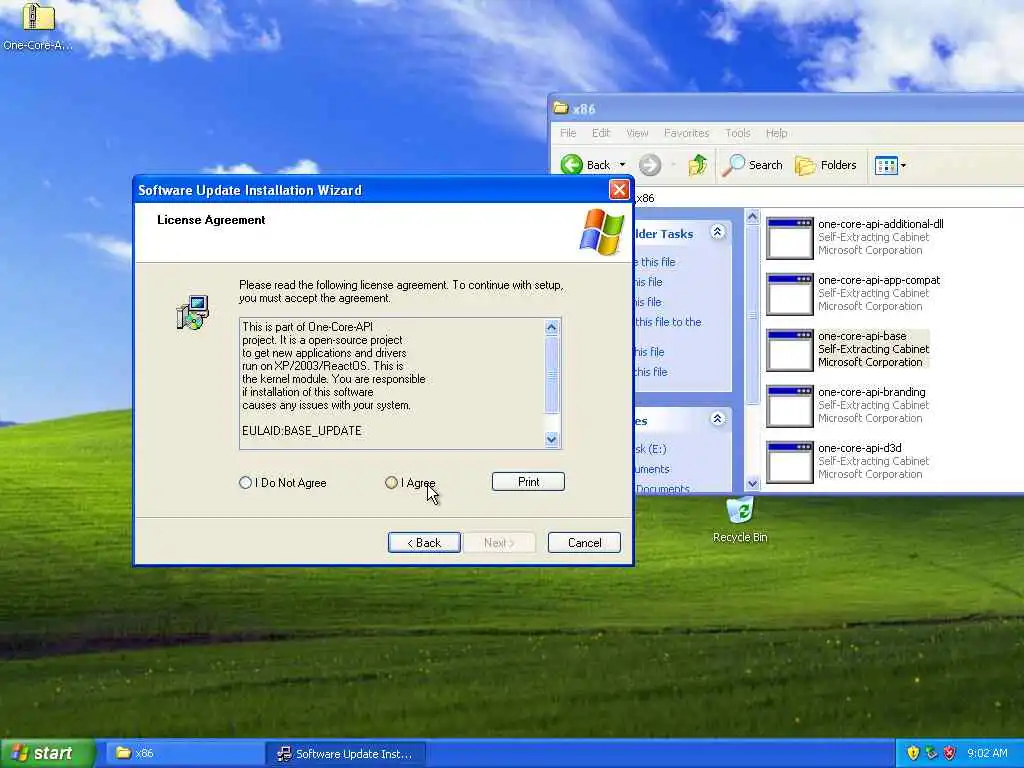Click the x86 folder icon in title bar

point(561,108)
